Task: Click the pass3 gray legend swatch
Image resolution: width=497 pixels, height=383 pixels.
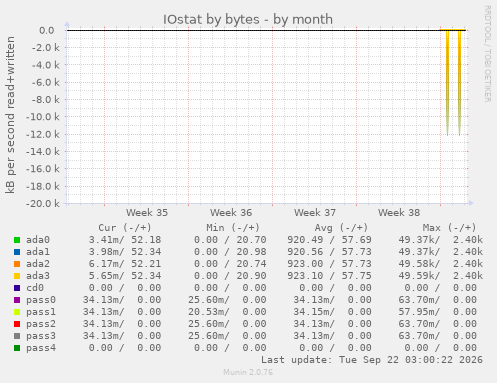Action: click(x=17, y=336)
